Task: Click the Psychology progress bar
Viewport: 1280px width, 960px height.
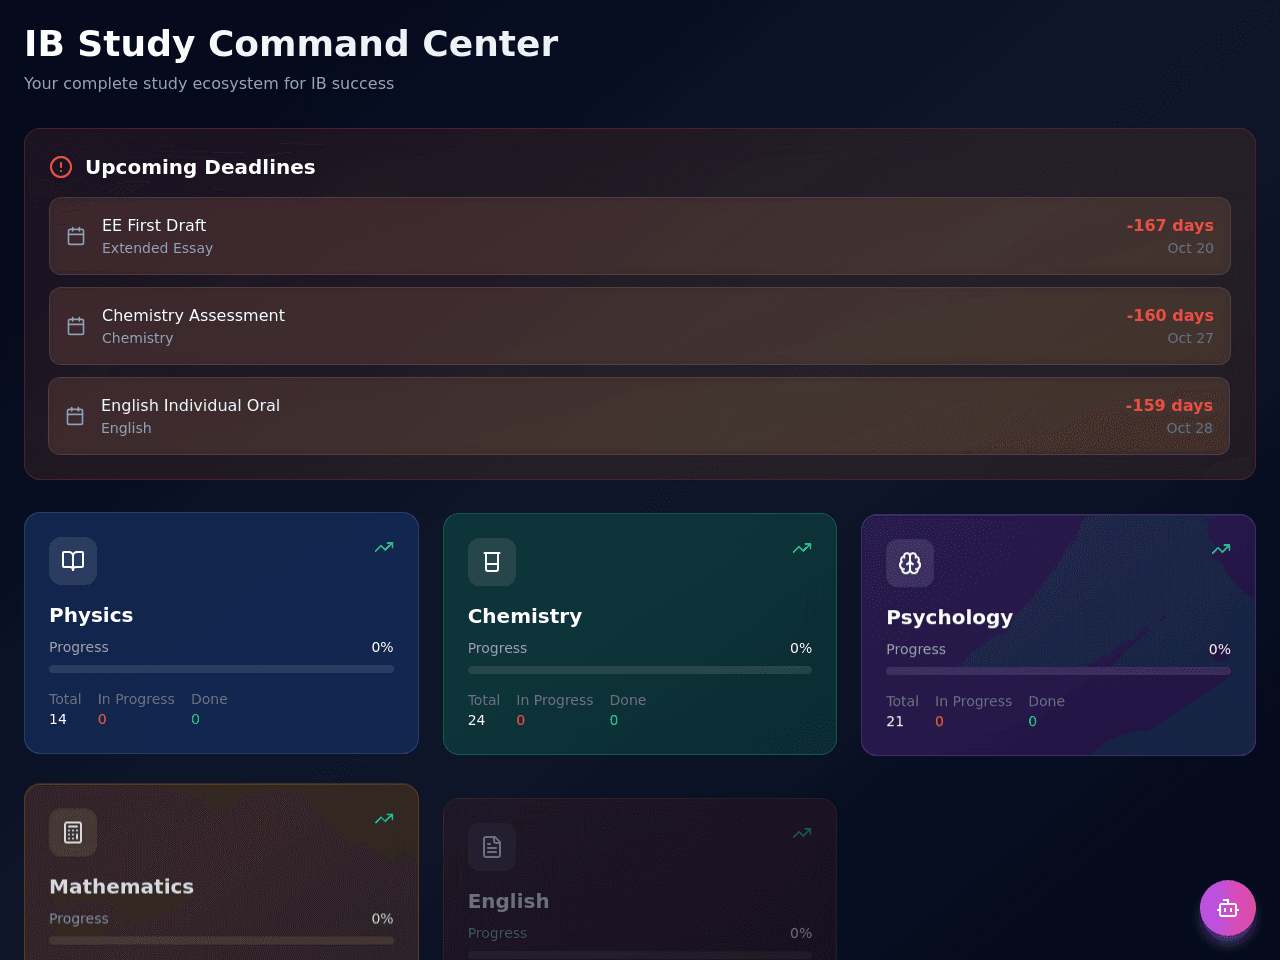Action: [1058, 671]
